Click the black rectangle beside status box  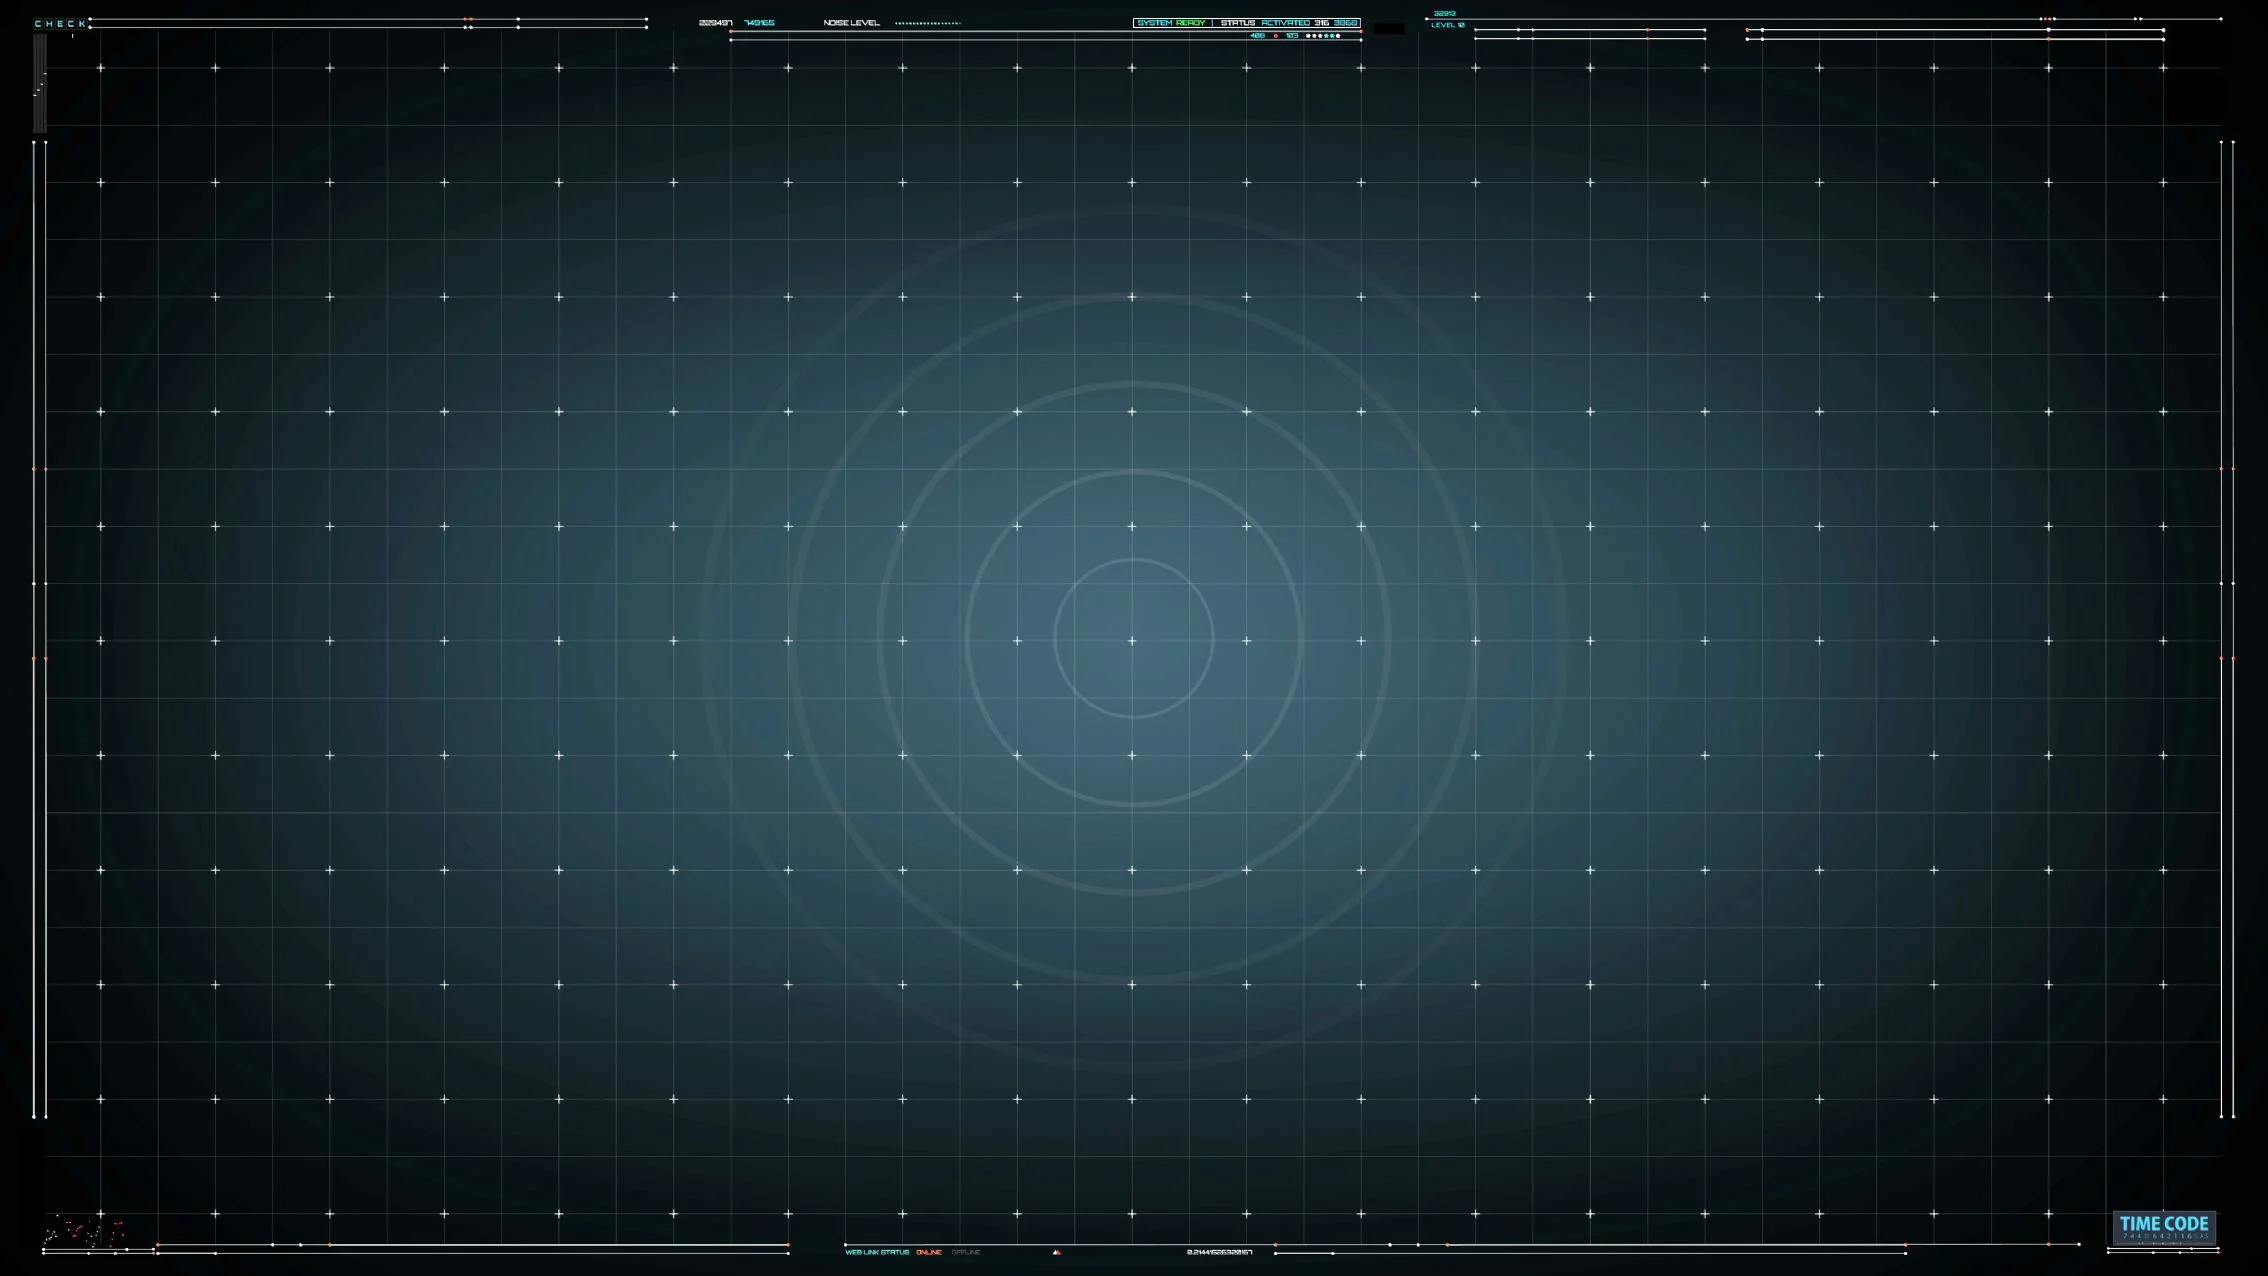coord(1389,28)
